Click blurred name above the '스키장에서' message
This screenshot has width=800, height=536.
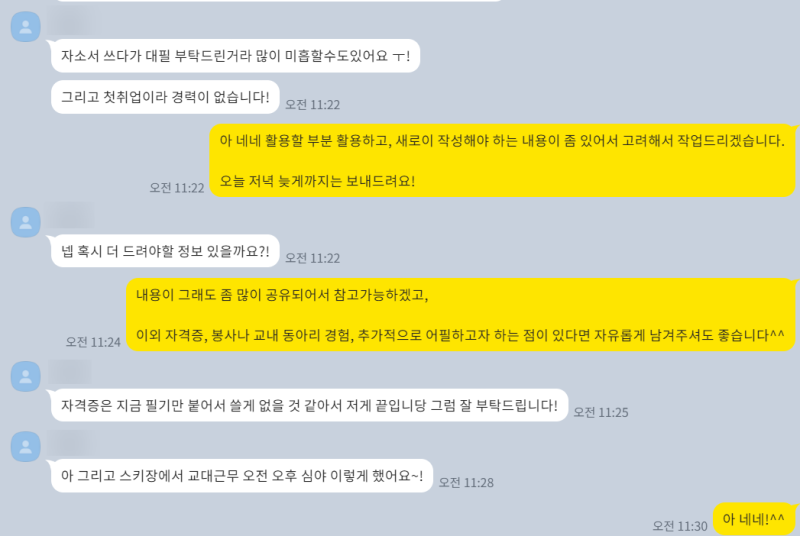(72, 442)
